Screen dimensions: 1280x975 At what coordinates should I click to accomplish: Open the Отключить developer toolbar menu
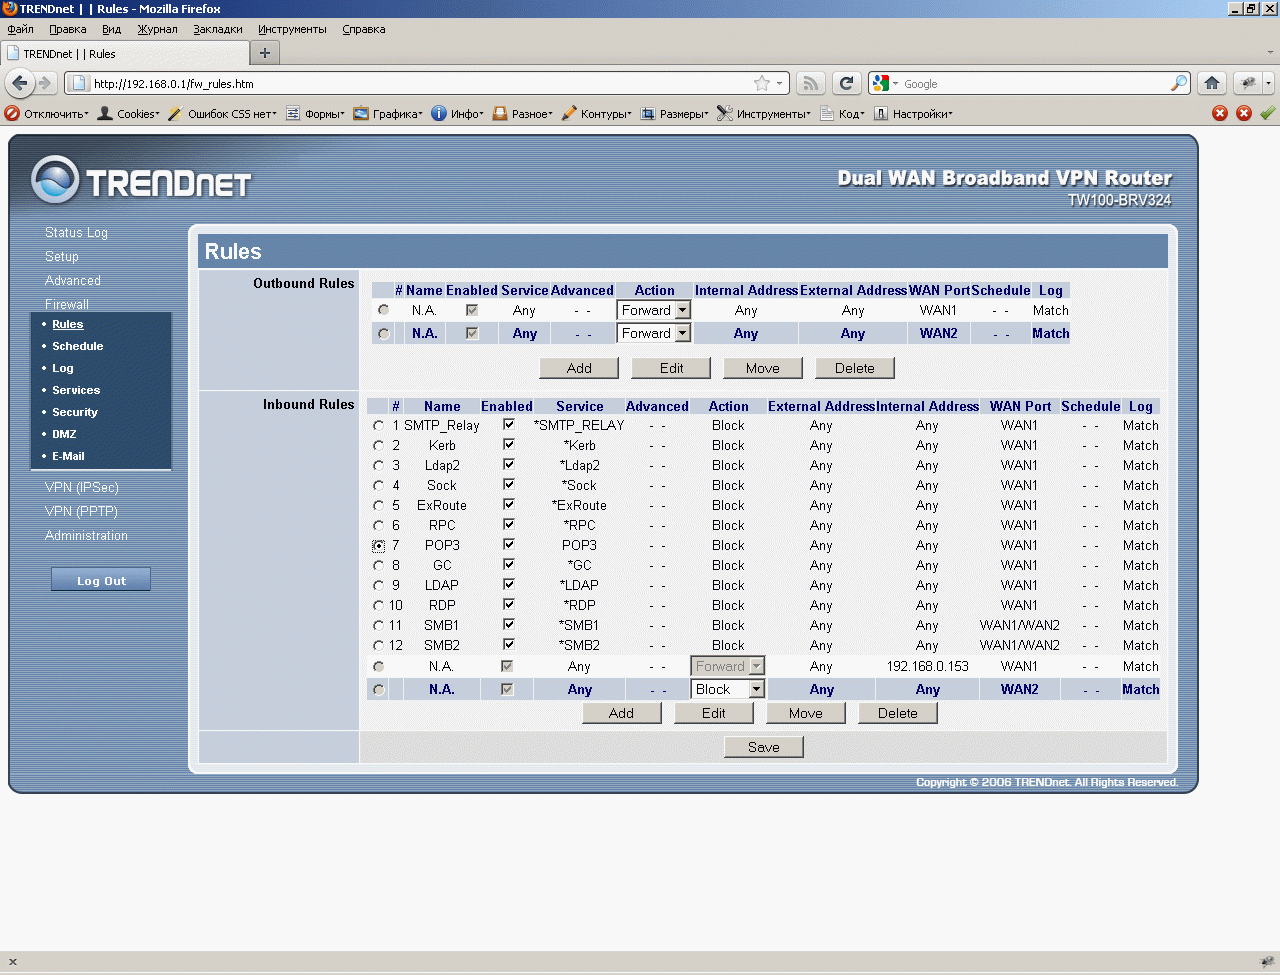[47, 114]
